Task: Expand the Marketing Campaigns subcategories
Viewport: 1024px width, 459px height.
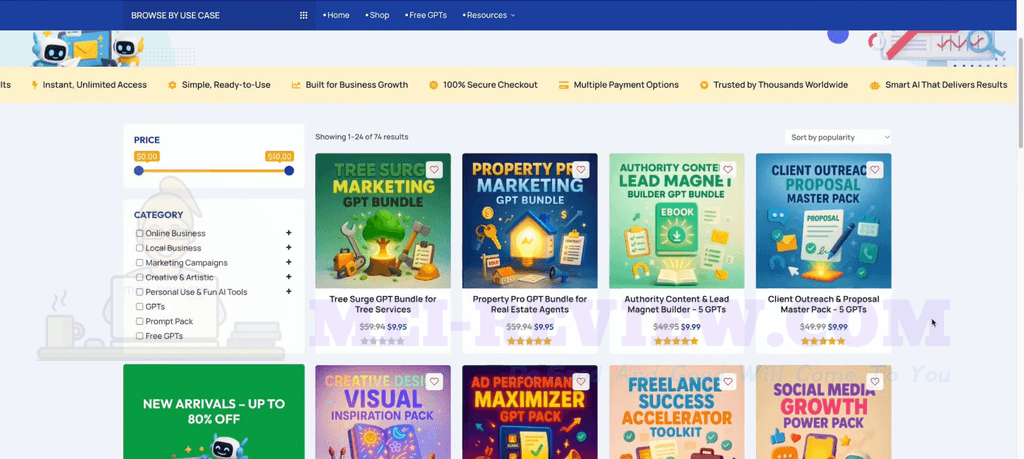Action: (x=289, y=262)
